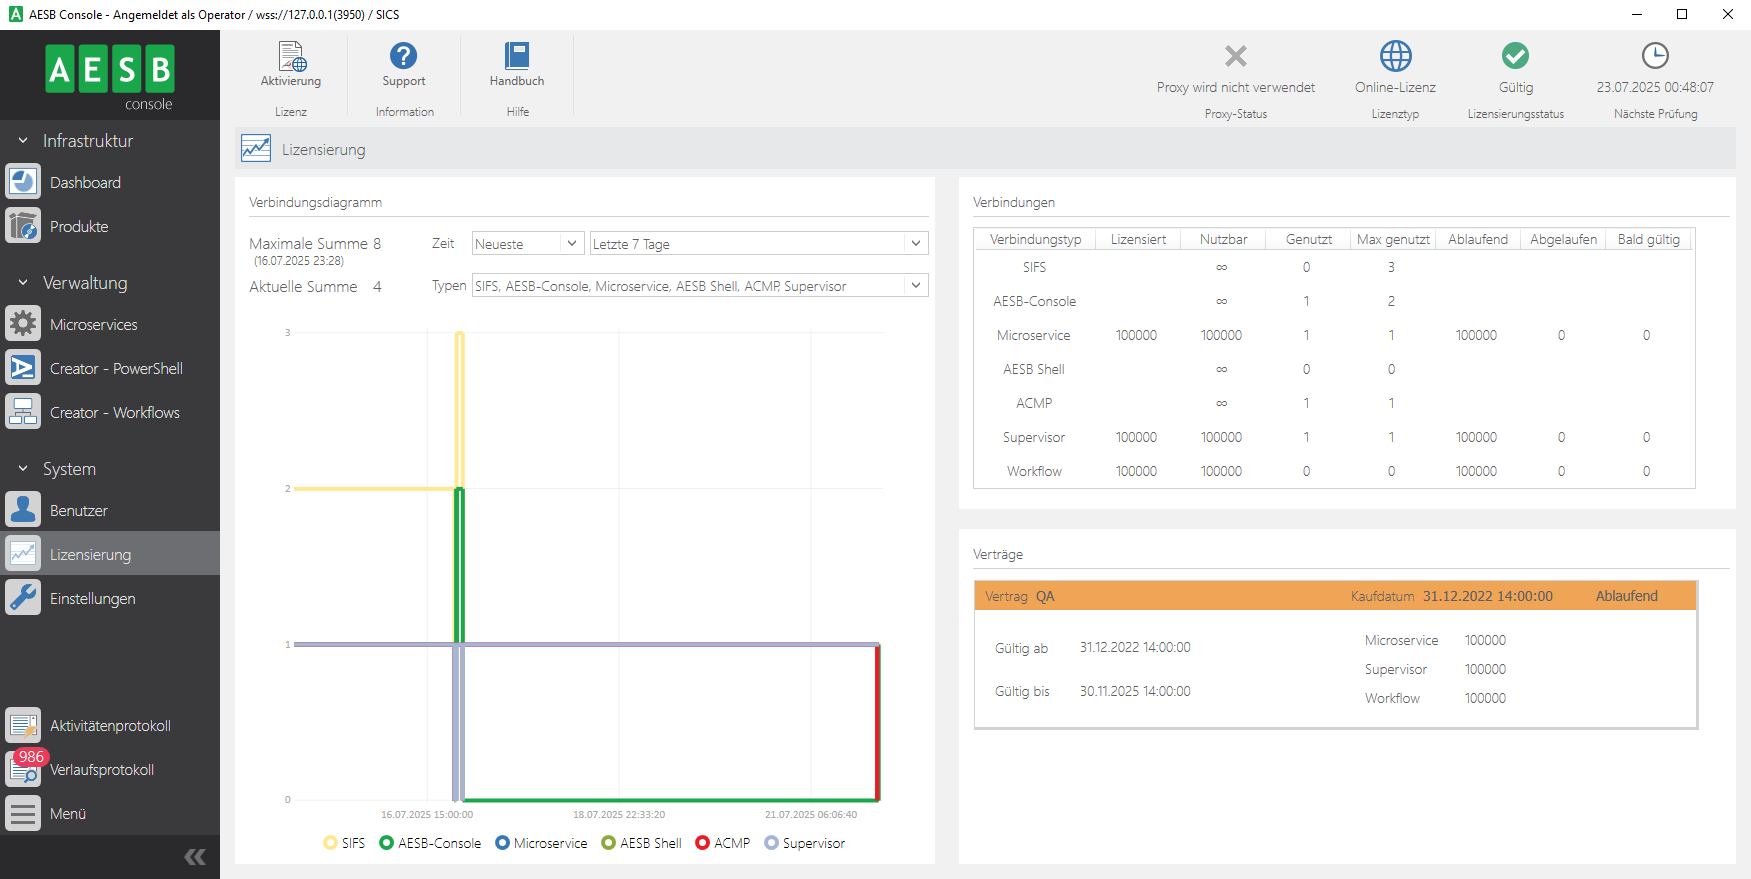Toggle Microservice series in chart legend

coord(541,843)
